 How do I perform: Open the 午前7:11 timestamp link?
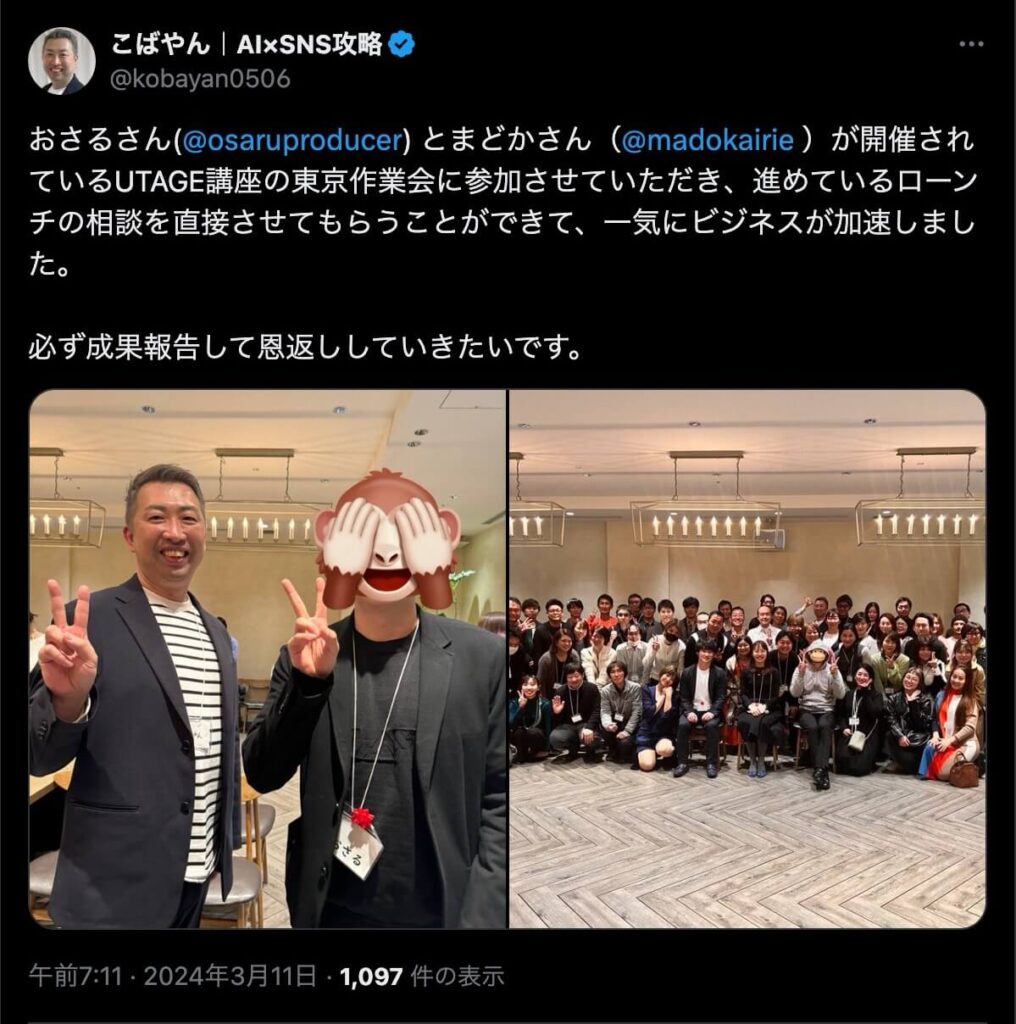point(76,976)
